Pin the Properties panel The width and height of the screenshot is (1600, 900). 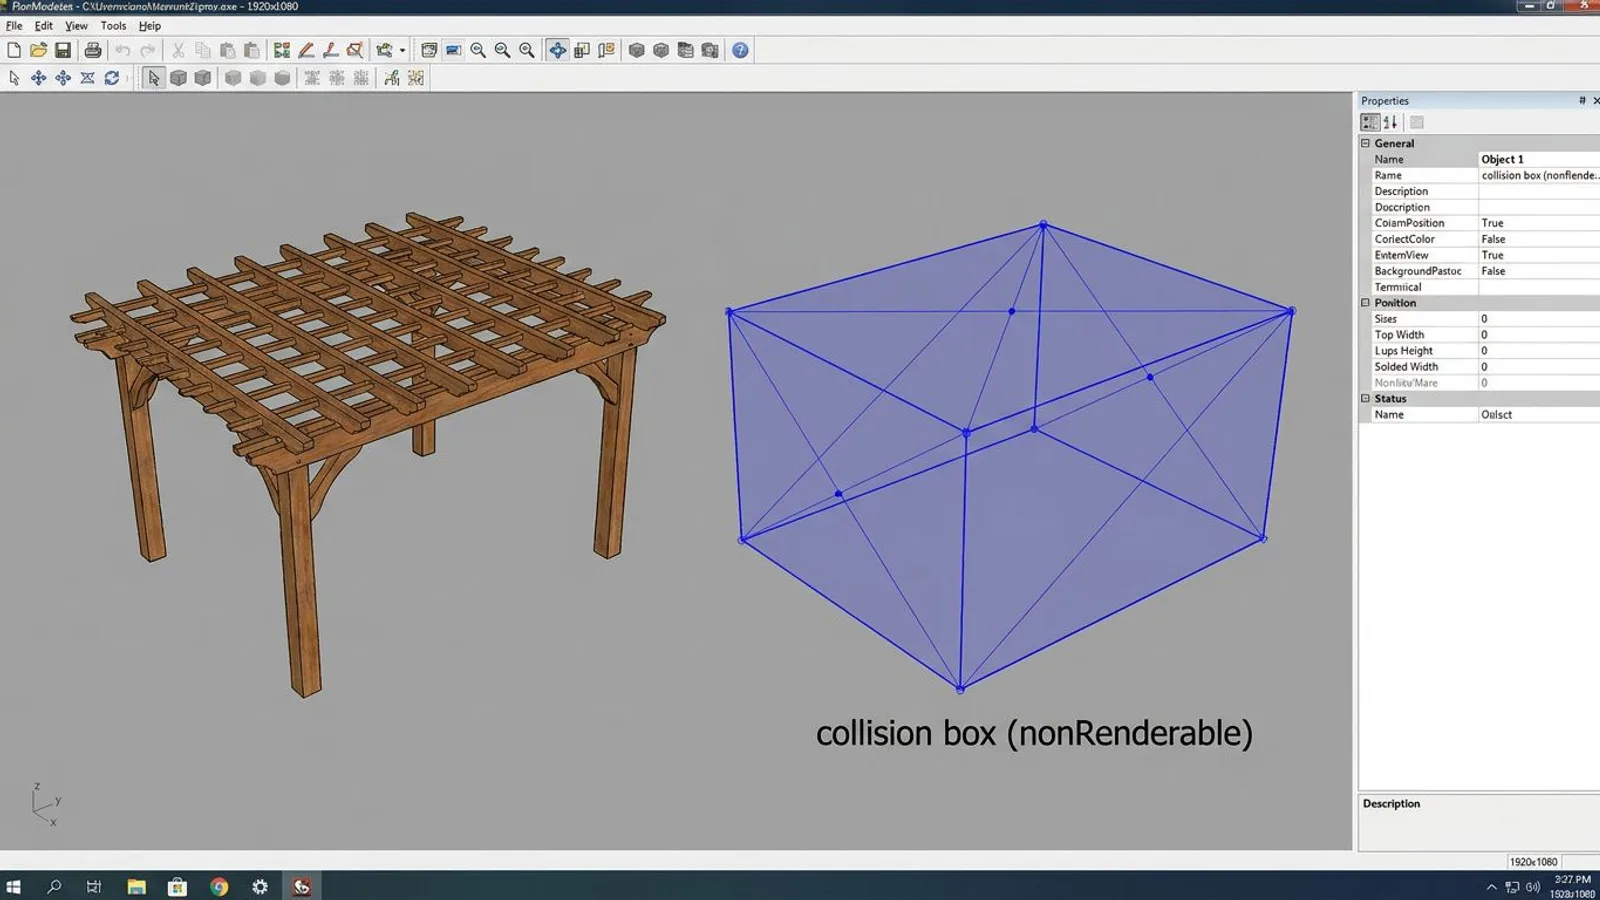pos(1582,100)
